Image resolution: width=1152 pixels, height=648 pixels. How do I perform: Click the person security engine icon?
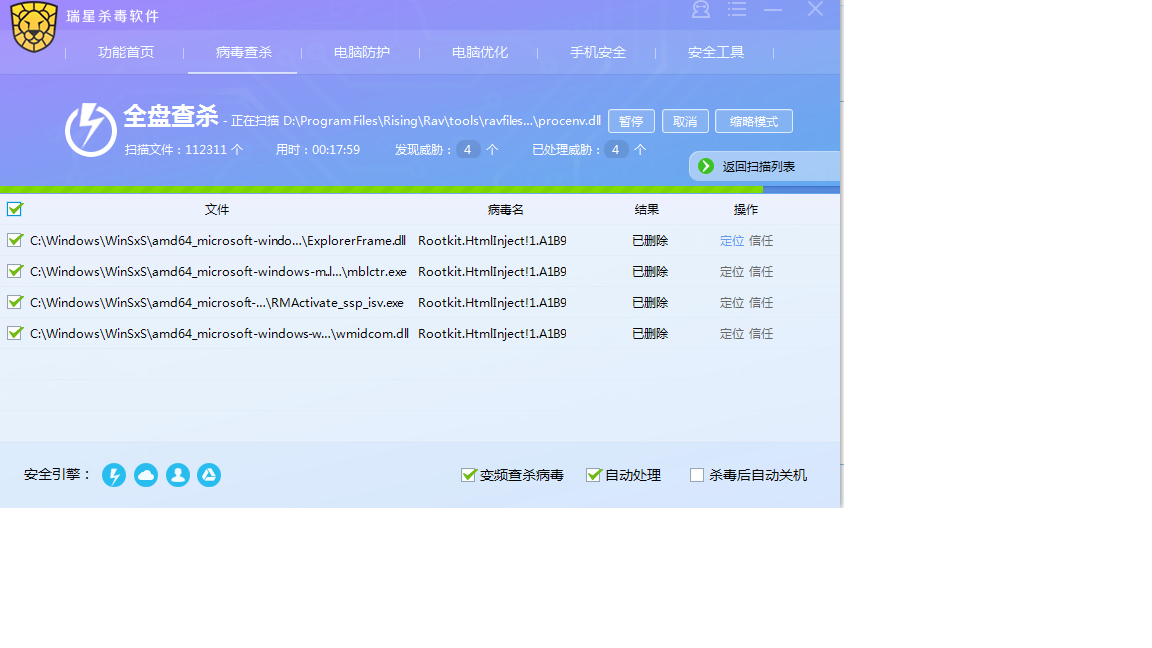coord(178,475)
